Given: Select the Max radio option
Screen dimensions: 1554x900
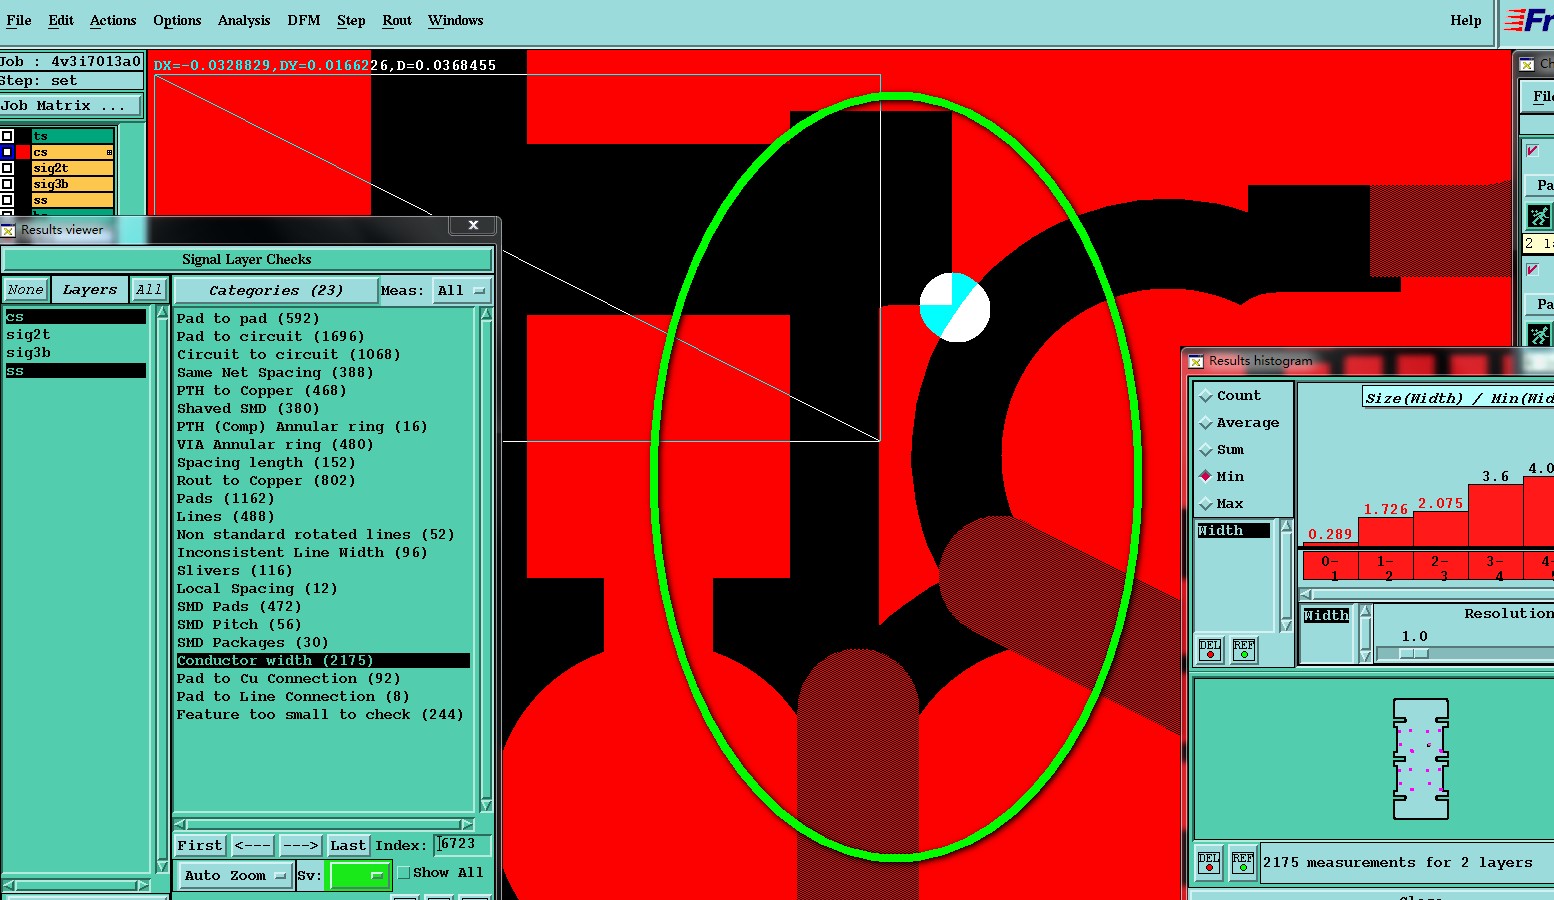Looking at the screenshot, I should pyautogui.click(x=1206, y=504).
